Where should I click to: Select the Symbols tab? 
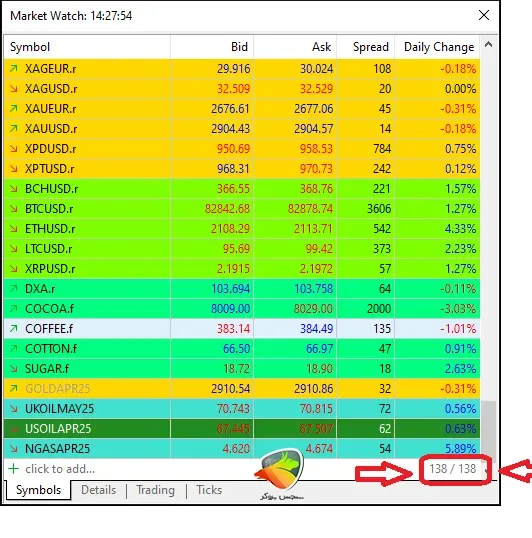point(38,490)
